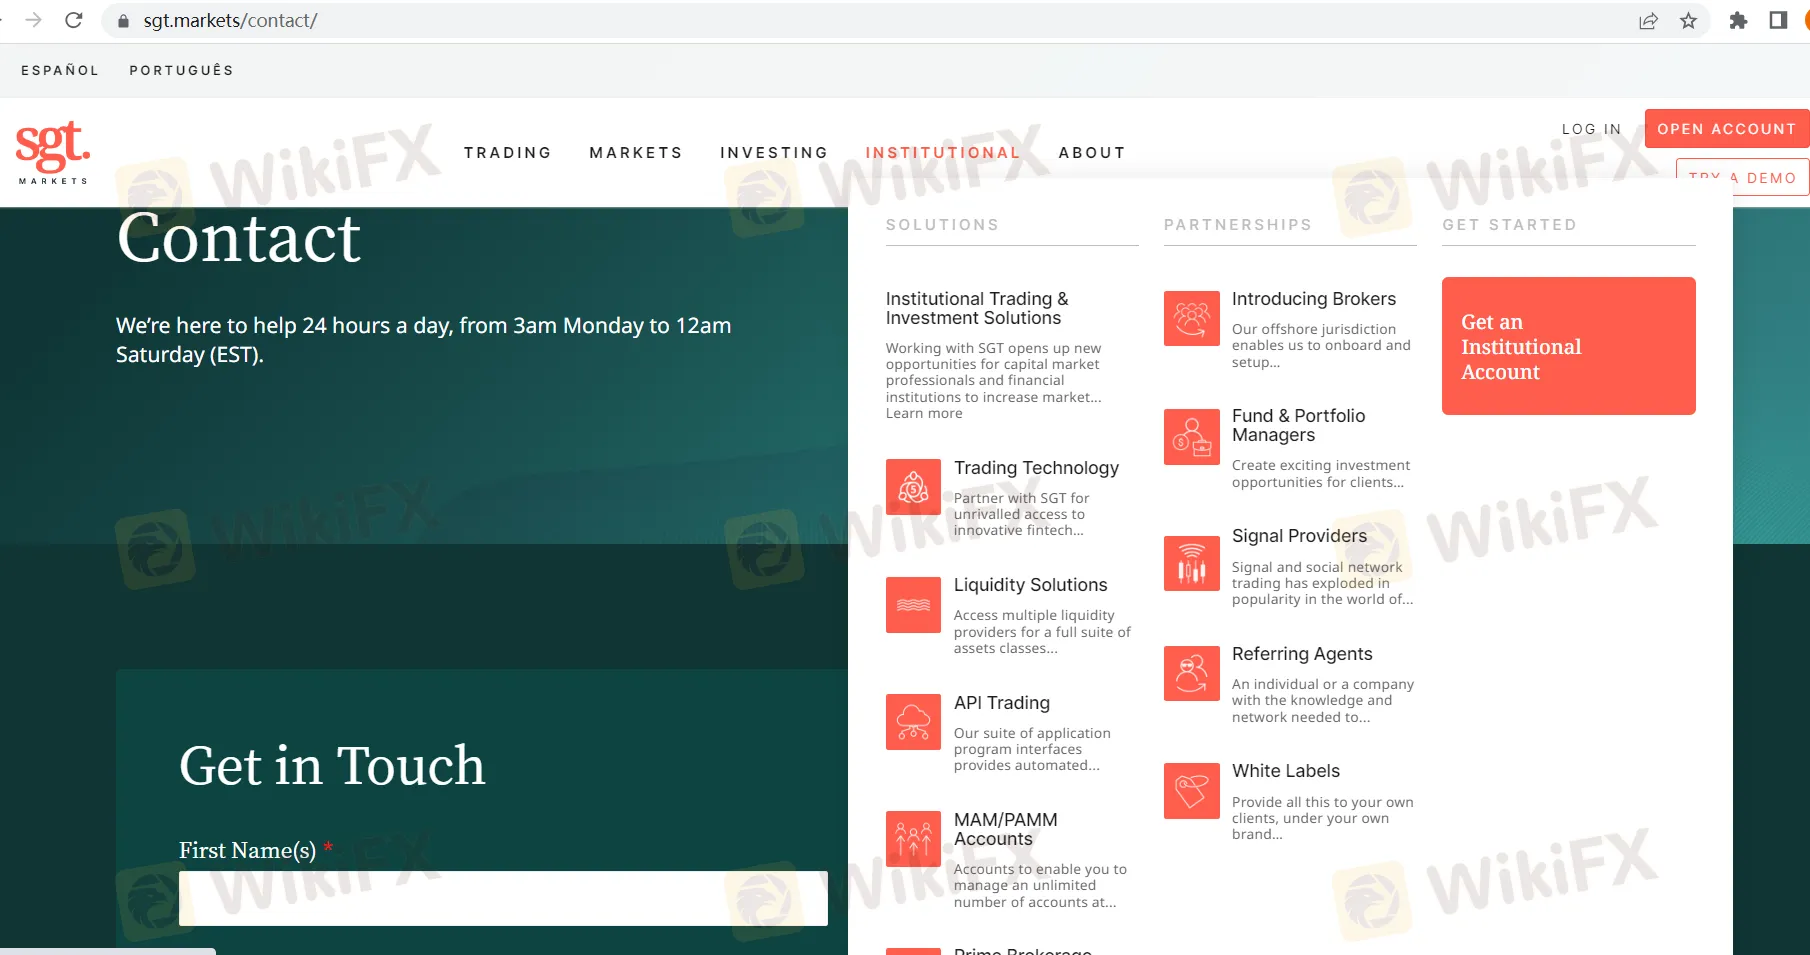
Task: Click the SOLUTIONS column heading
Action: pos(942,225)
